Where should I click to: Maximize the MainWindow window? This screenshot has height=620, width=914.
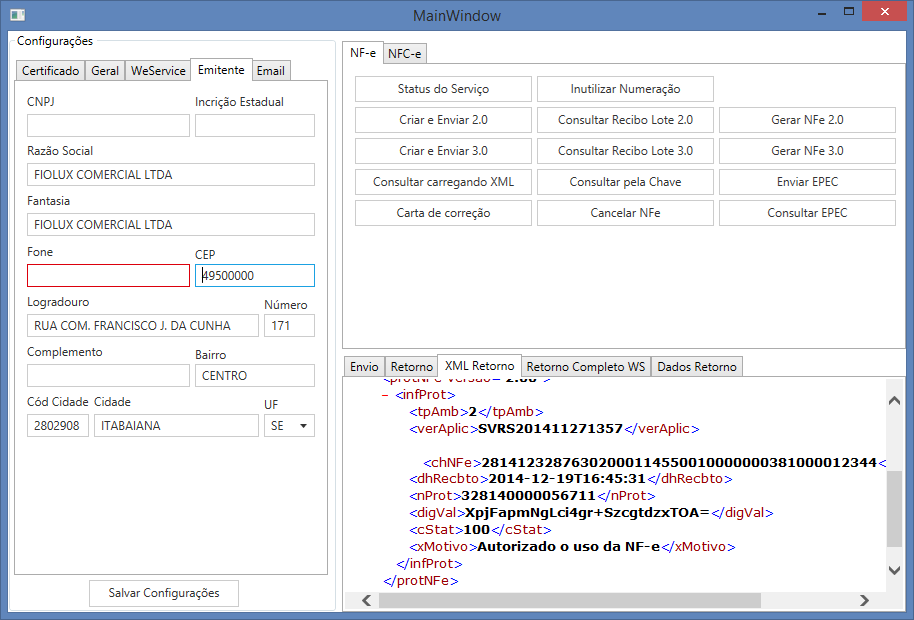point(849,12)
